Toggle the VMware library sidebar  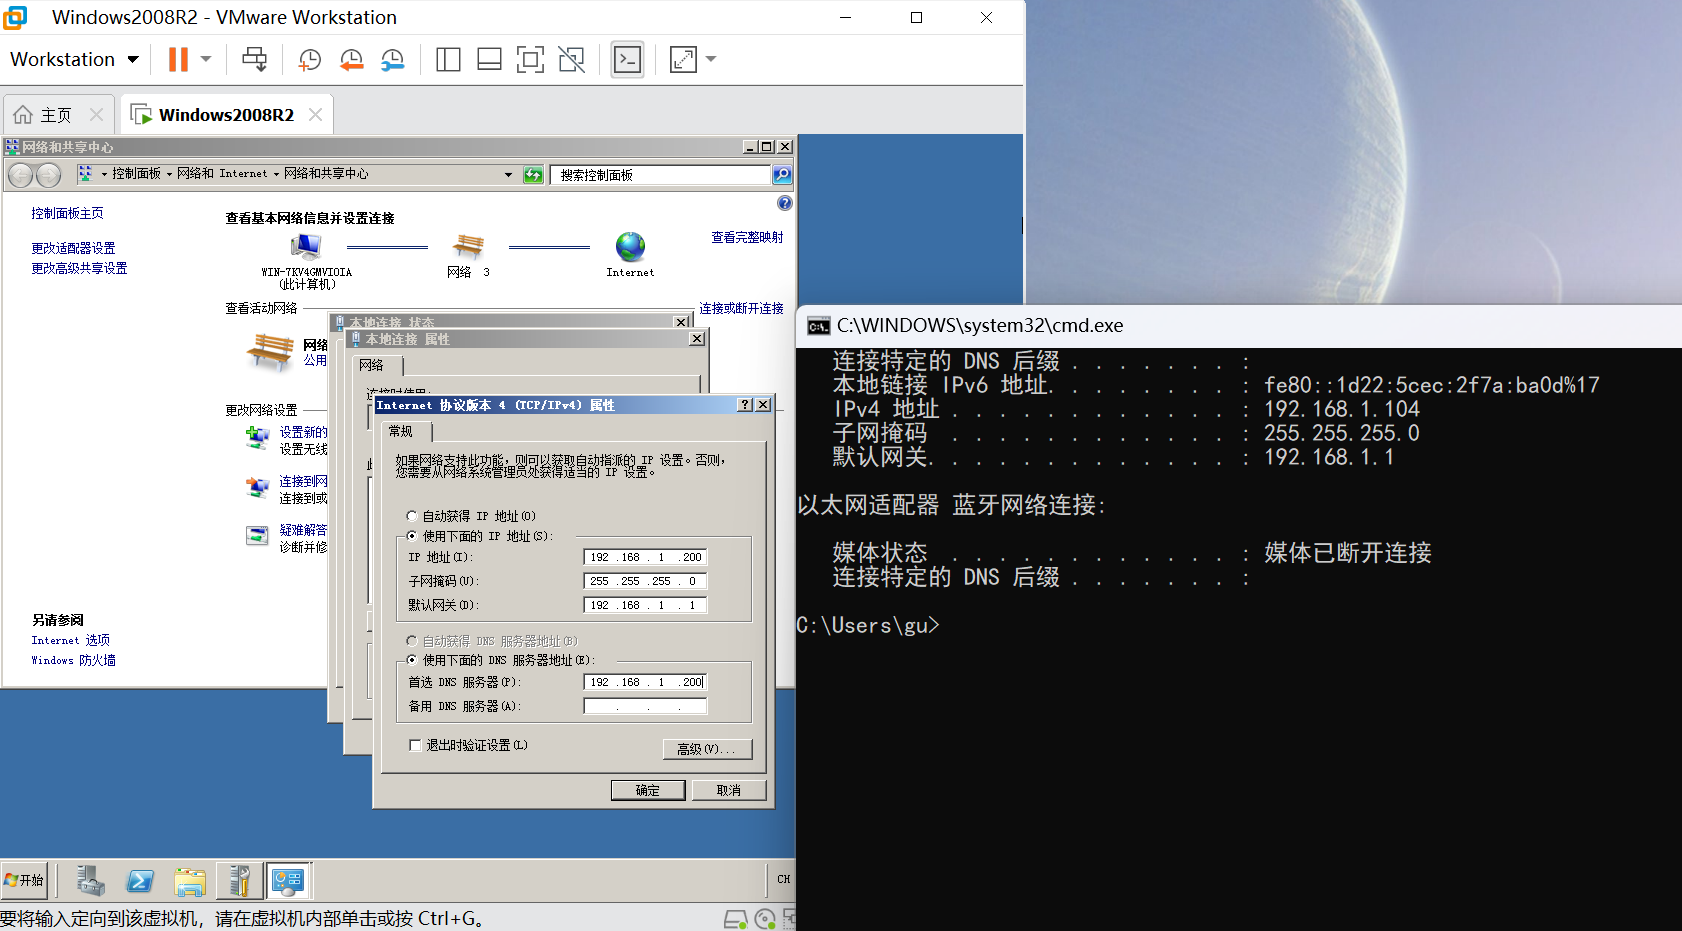click(448, 60)
